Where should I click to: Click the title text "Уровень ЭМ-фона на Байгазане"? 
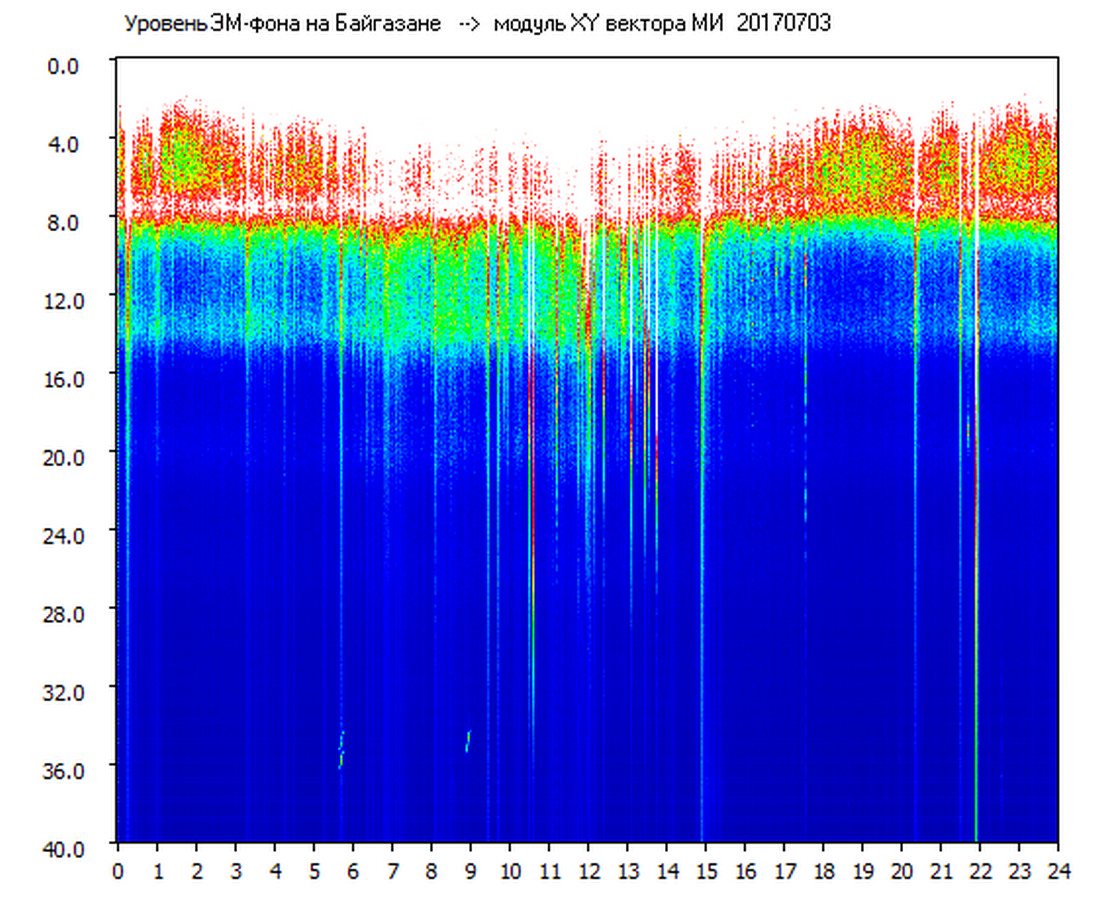coord(282,24)
